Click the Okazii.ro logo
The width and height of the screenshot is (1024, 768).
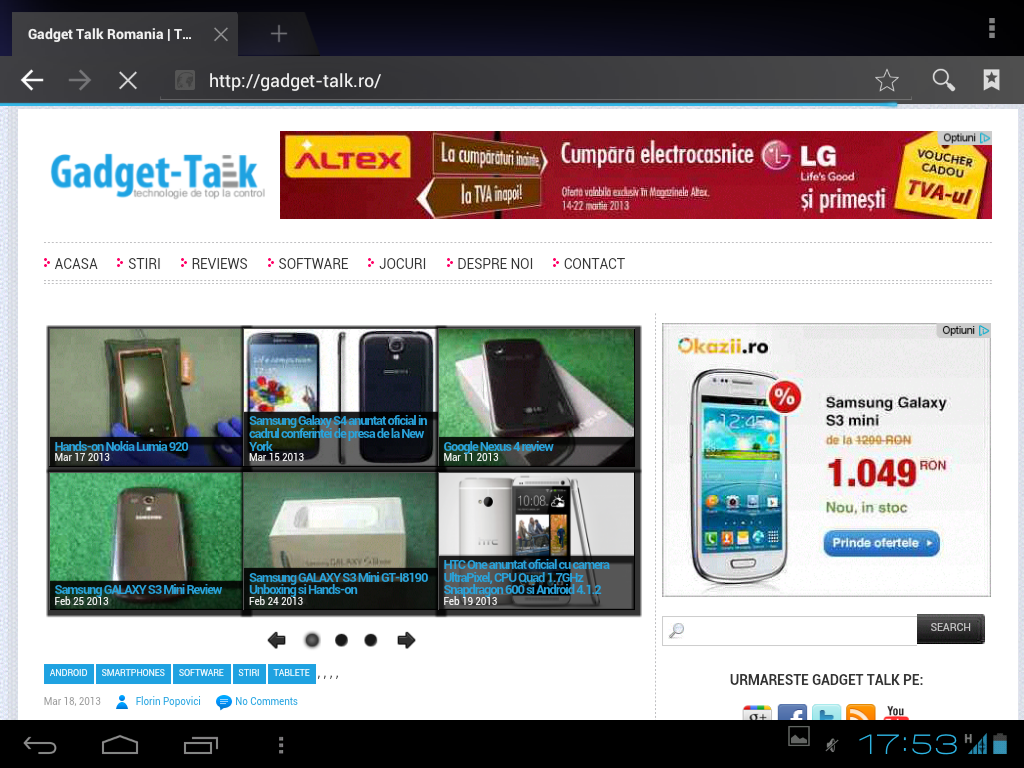[x=723, y=346]
